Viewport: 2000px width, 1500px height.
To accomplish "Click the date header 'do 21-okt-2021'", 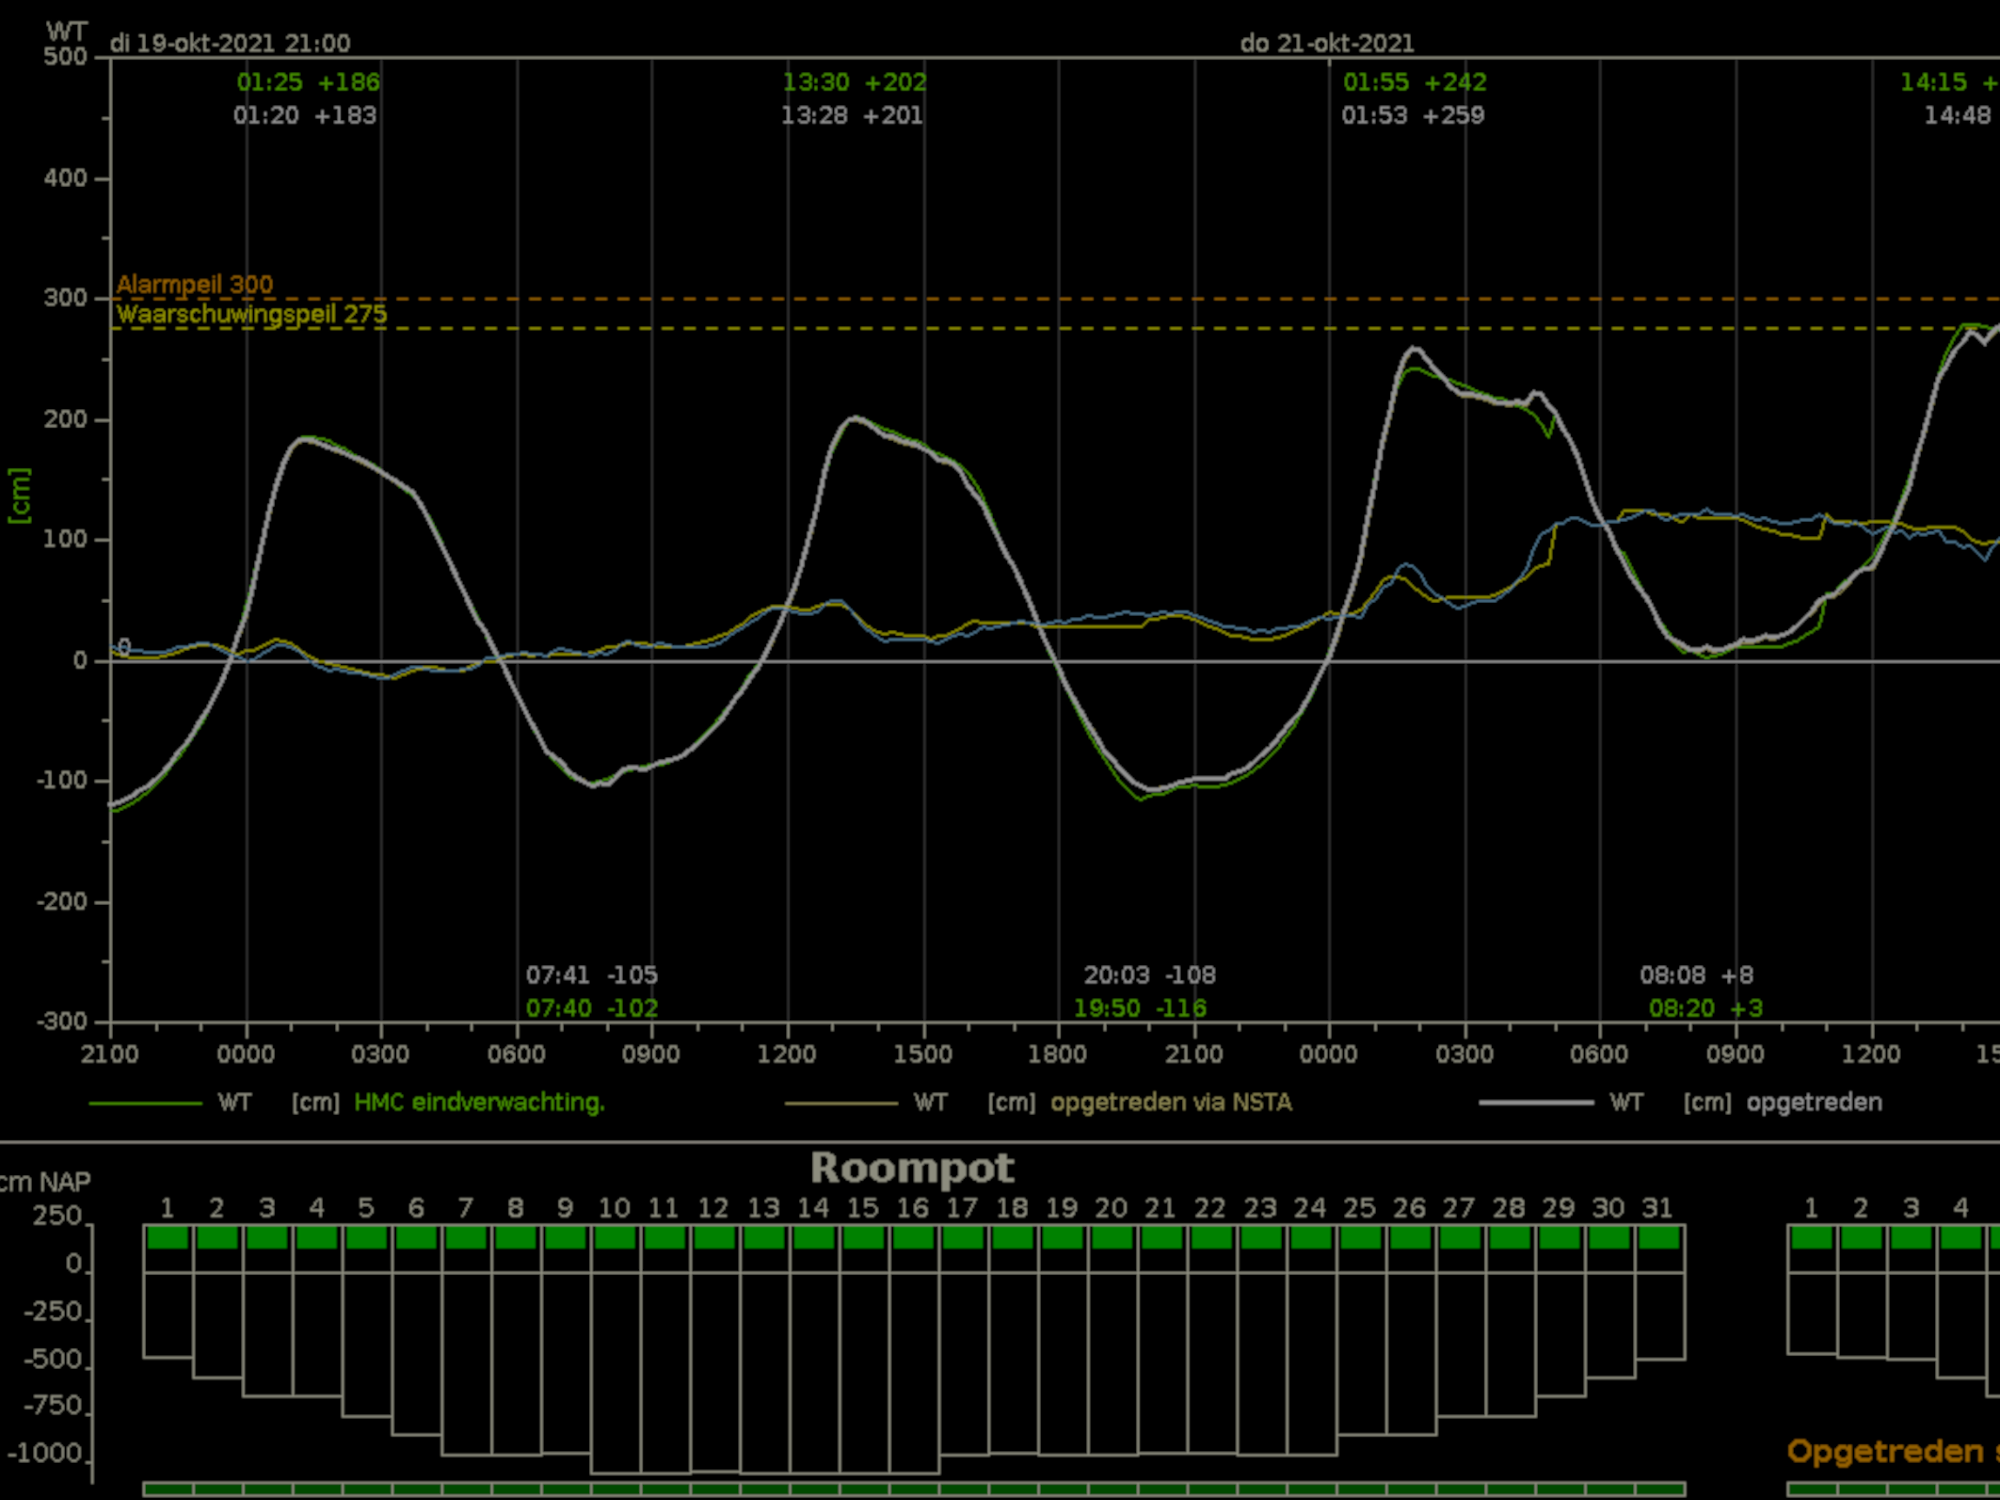I will [1327, 44].
